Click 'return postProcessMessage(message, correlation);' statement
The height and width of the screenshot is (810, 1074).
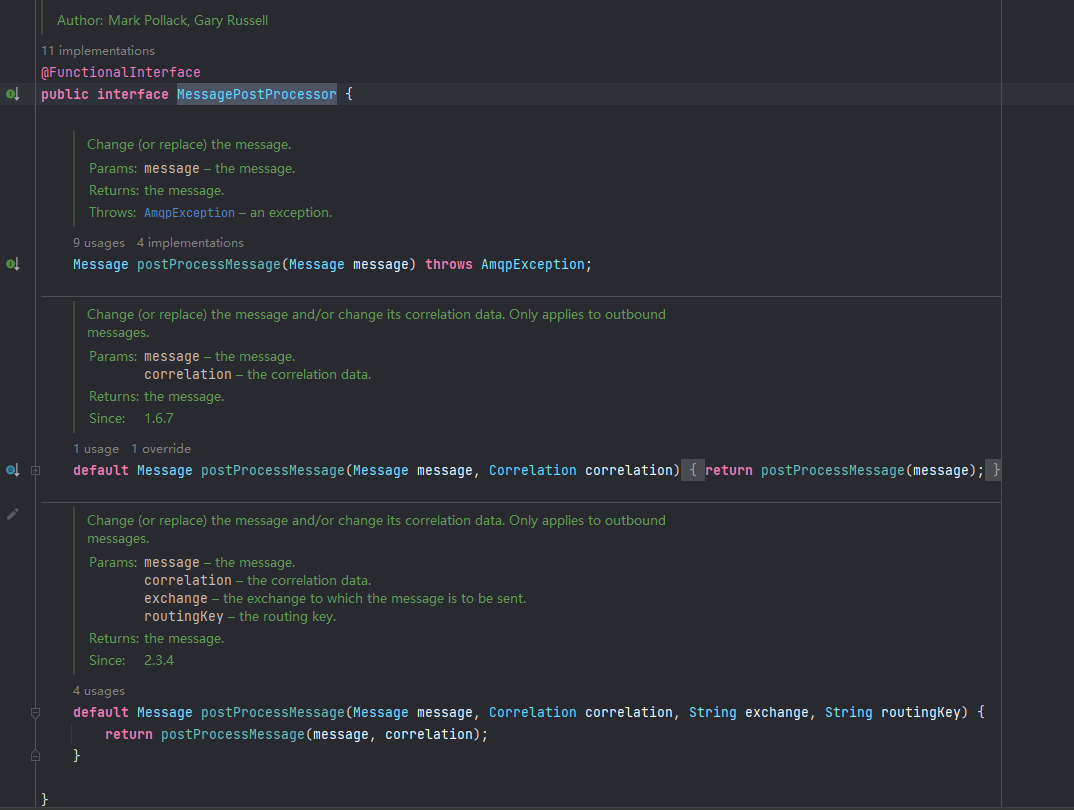pyautogui.click(x=297, y=735)
